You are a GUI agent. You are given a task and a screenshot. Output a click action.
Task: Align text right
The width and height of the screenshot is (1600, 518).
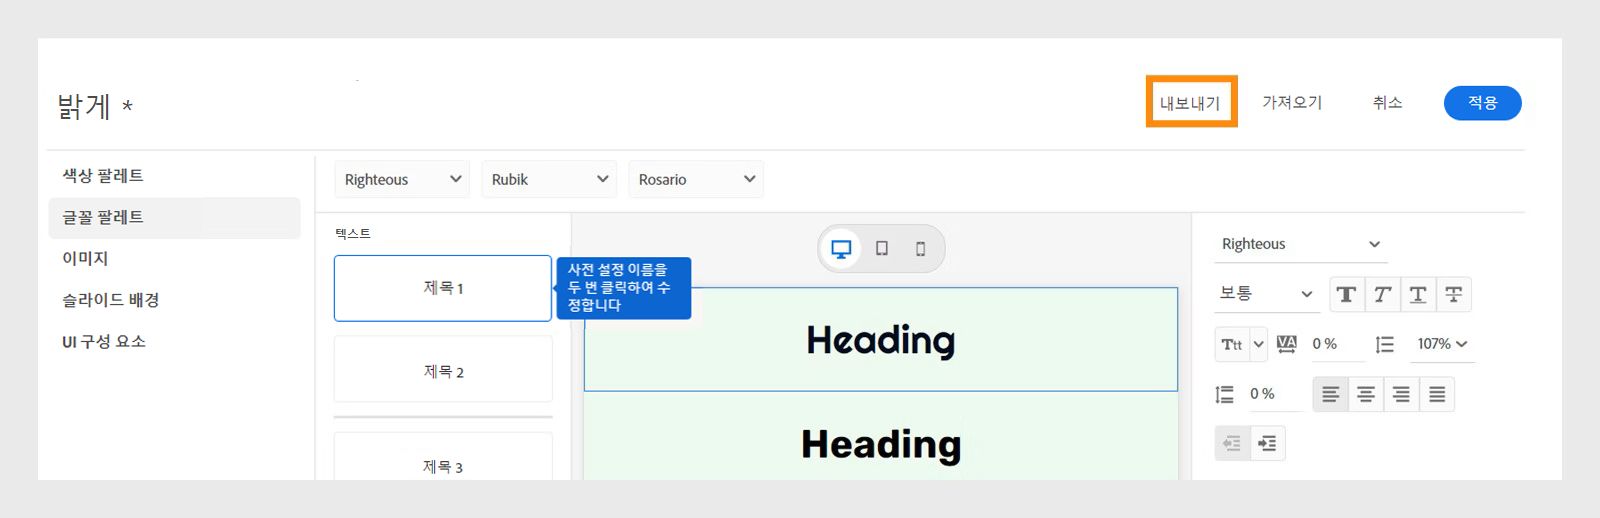point(1401,394)
